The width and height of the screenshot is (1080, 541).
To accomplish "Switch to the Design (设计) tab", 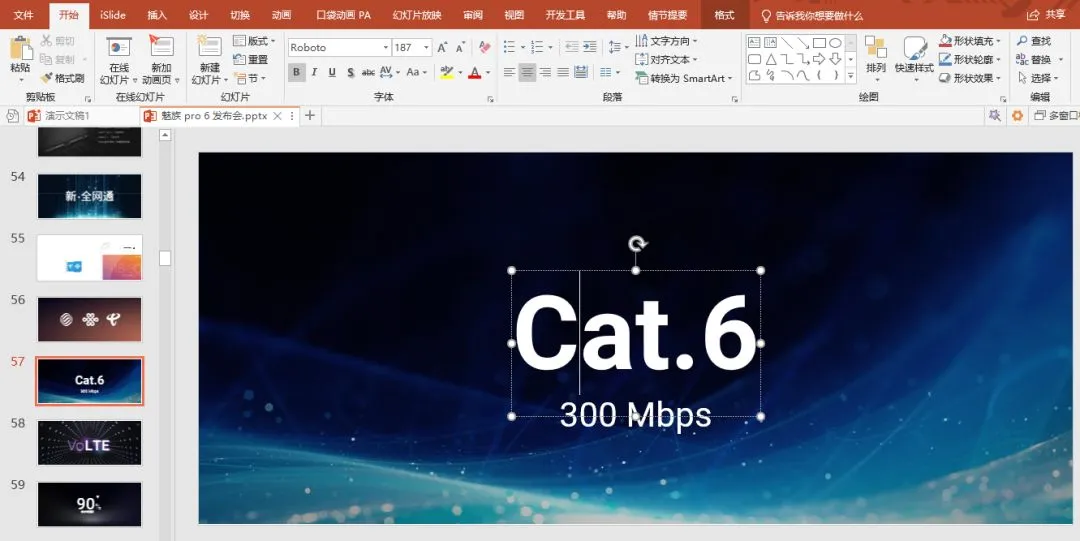I will (198, 15).
